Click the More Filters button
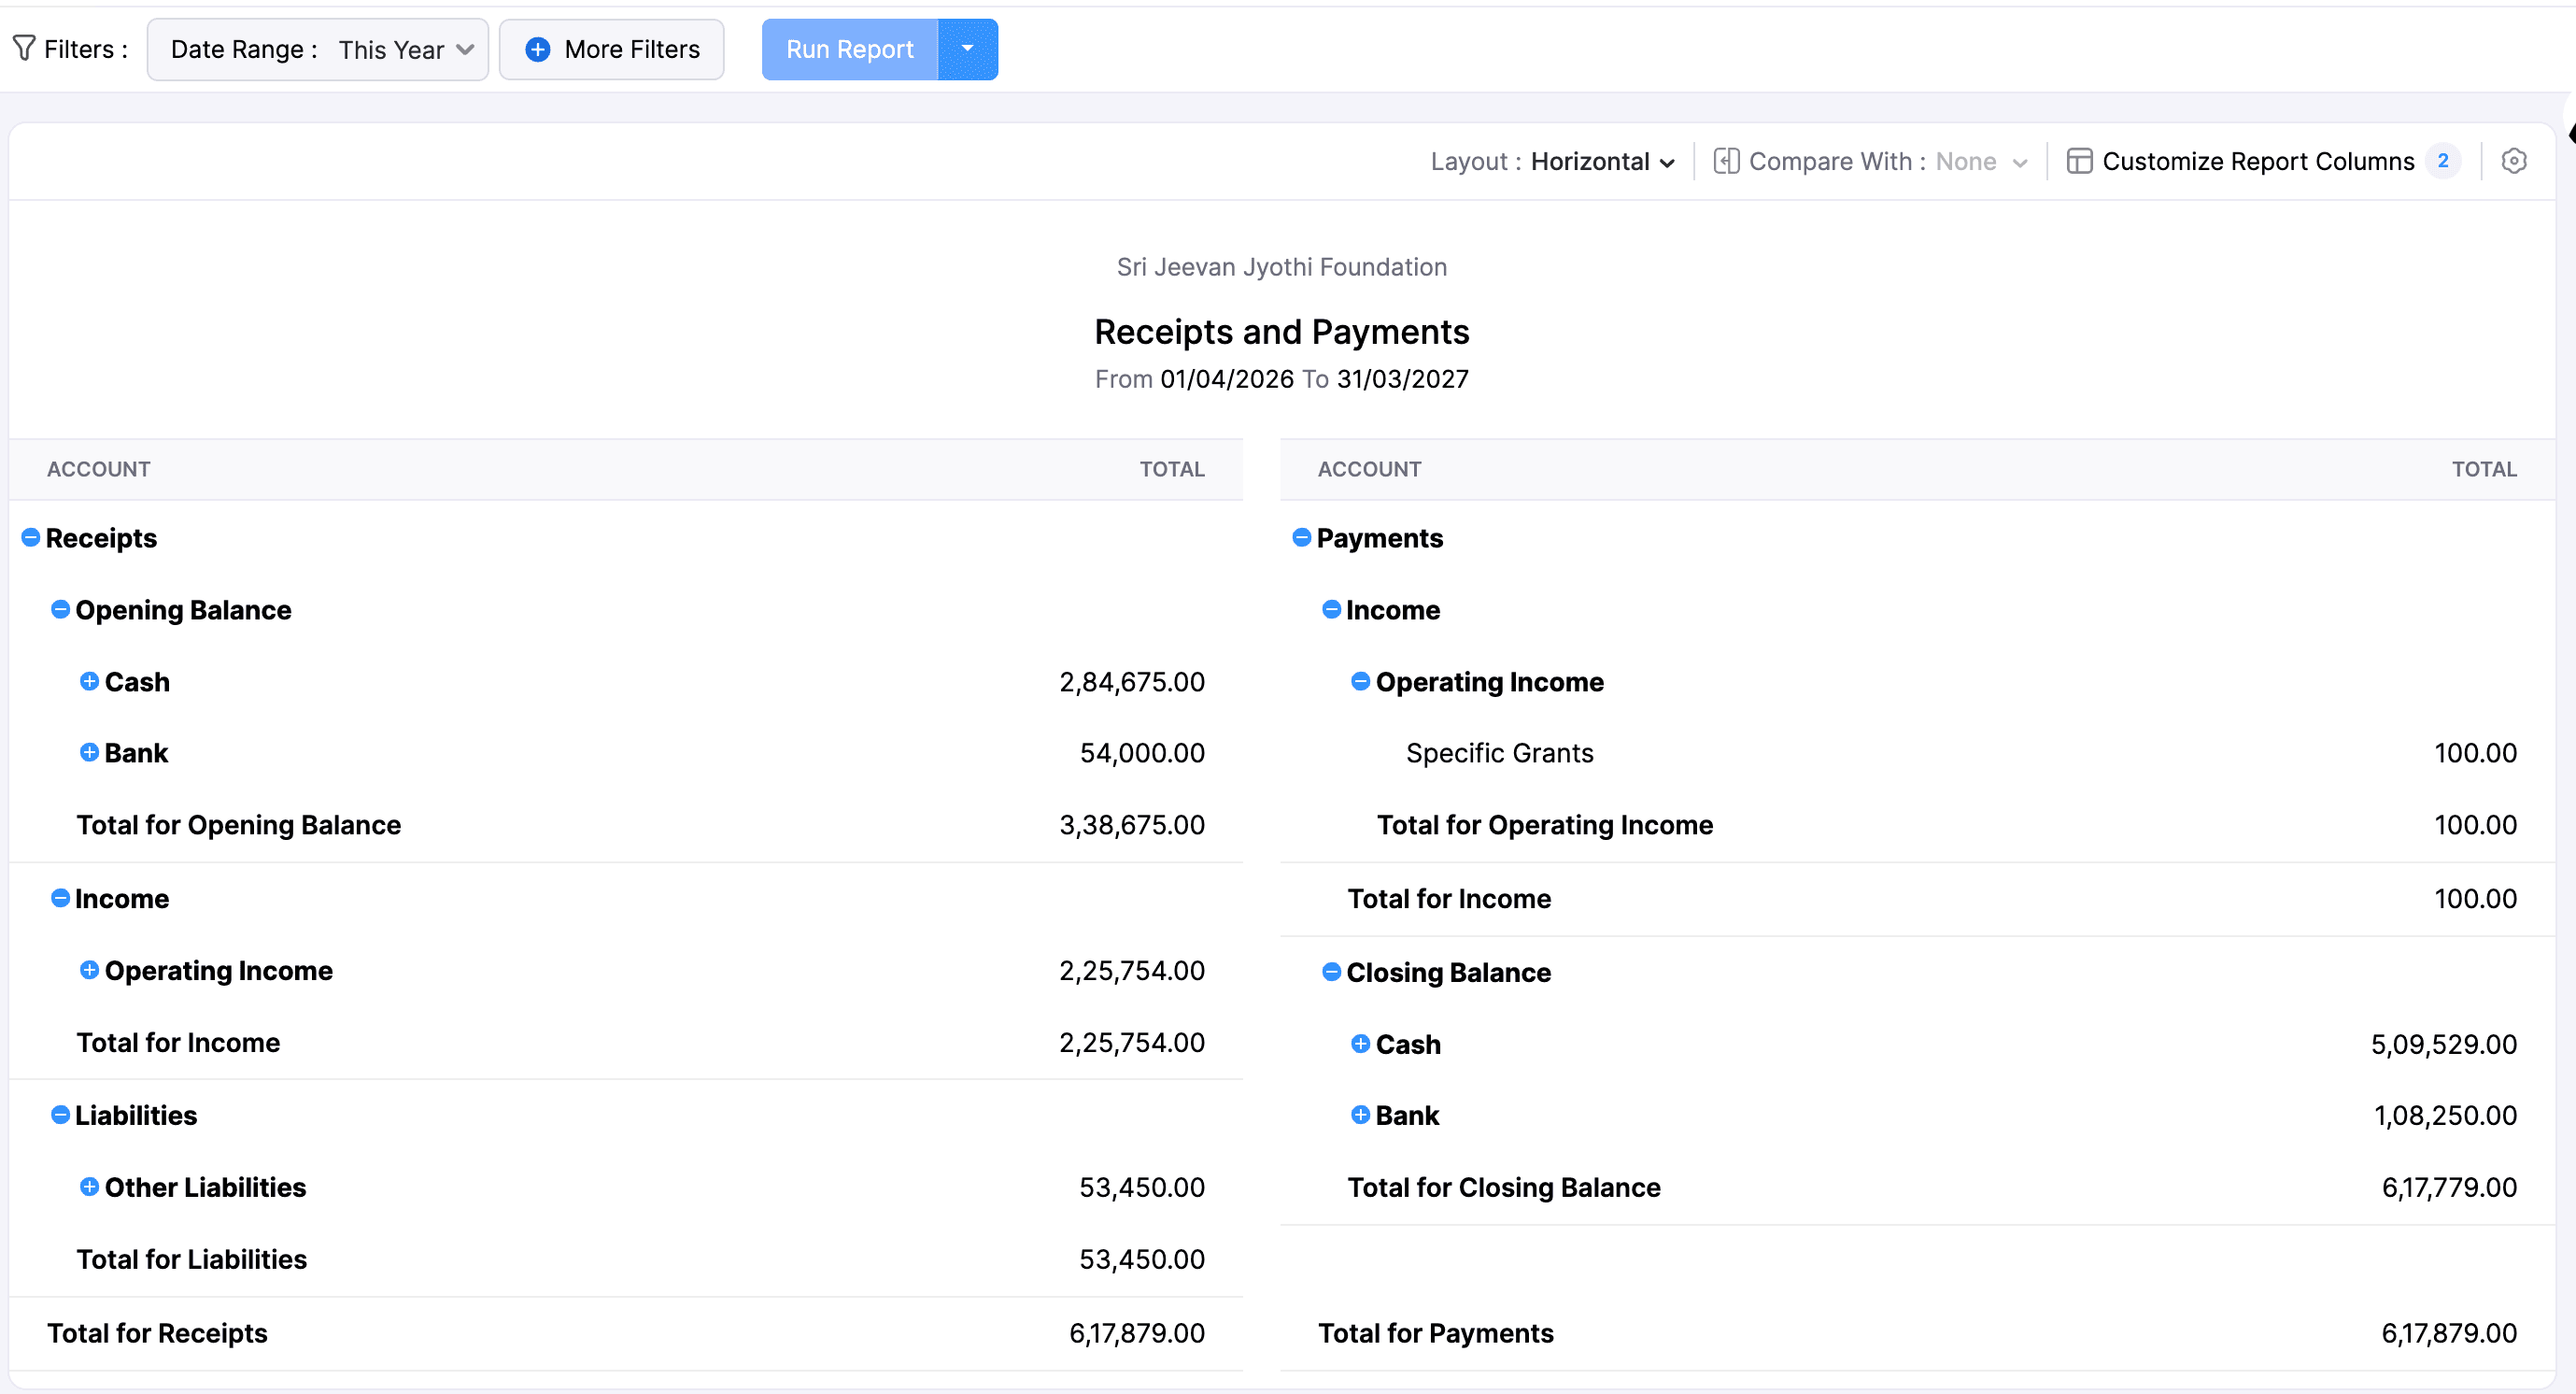Viewport: 2576px width, 1394px height. 611,49
